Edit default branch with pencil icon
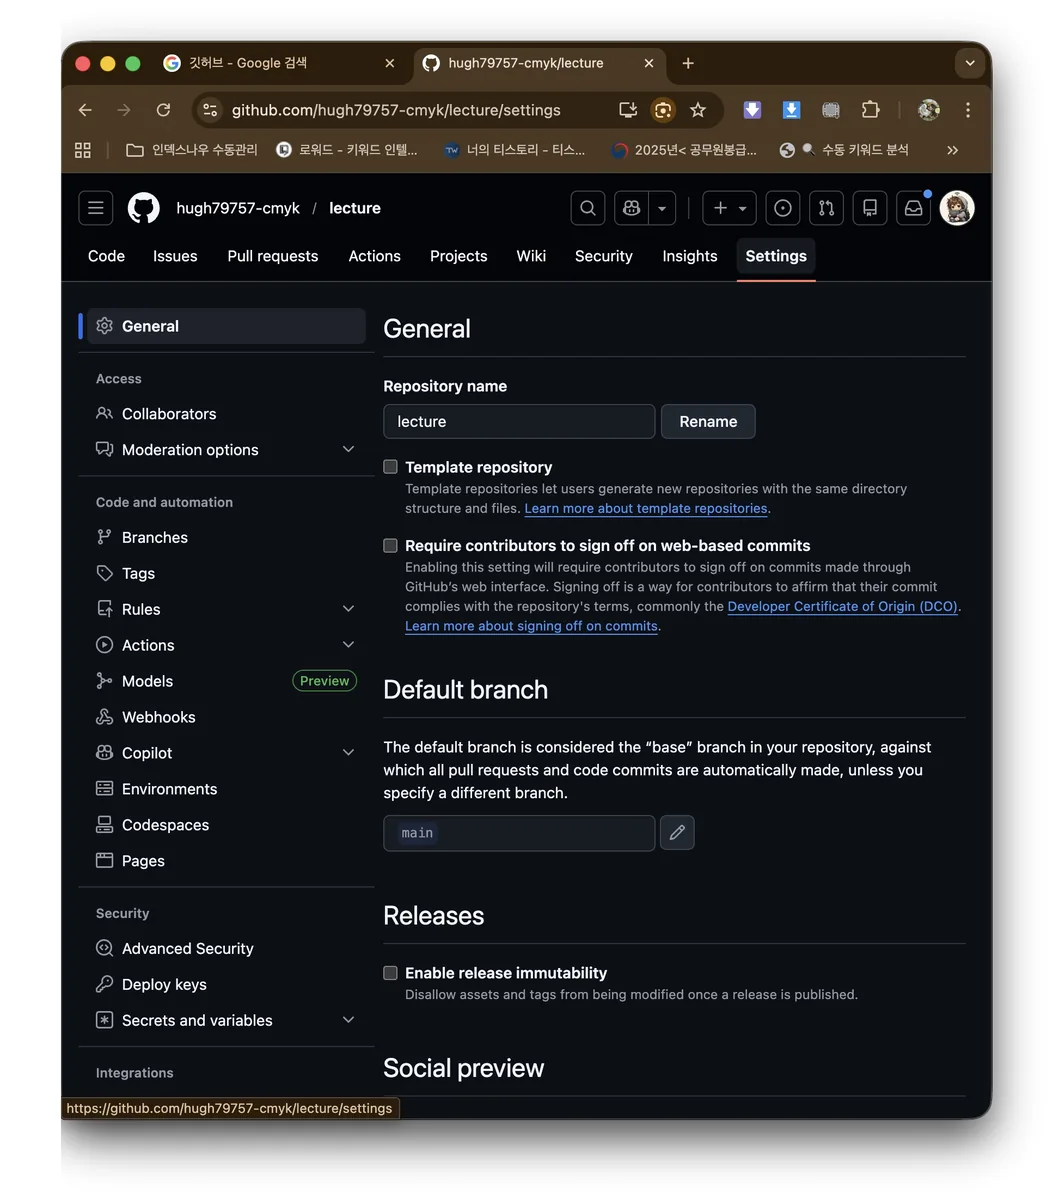Screen dimensions: 1053x1200 (677, 833)
